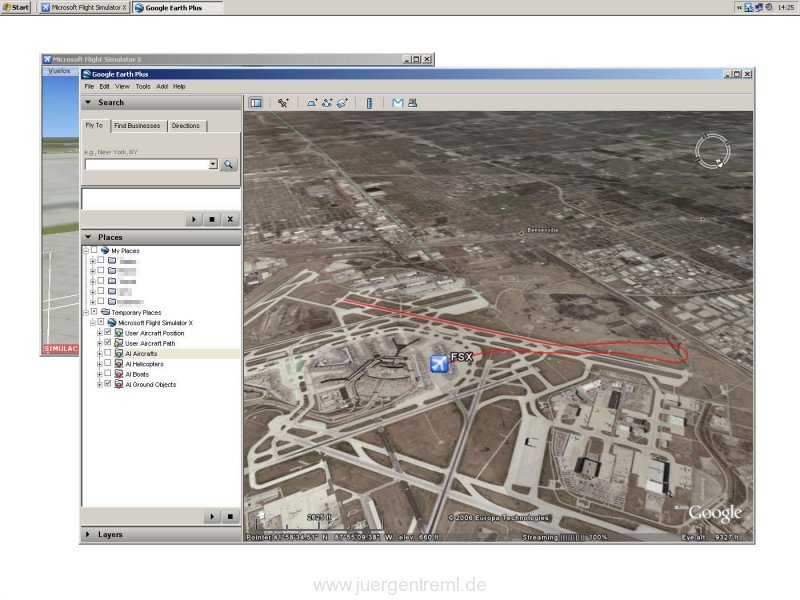Click the AI Helicopters item icon

(119, 364)
